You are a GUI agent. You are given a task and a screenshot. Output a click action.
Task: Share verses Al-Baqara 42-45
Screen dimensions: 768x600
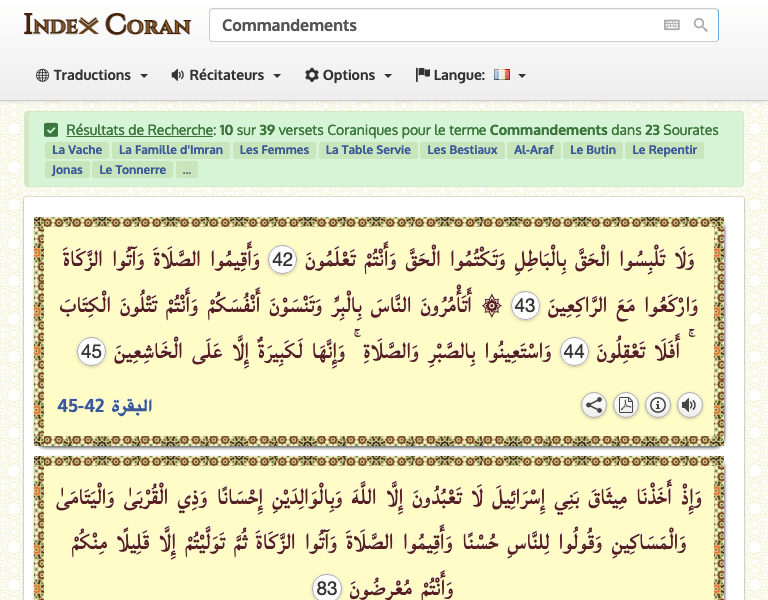tap(594, 405)
